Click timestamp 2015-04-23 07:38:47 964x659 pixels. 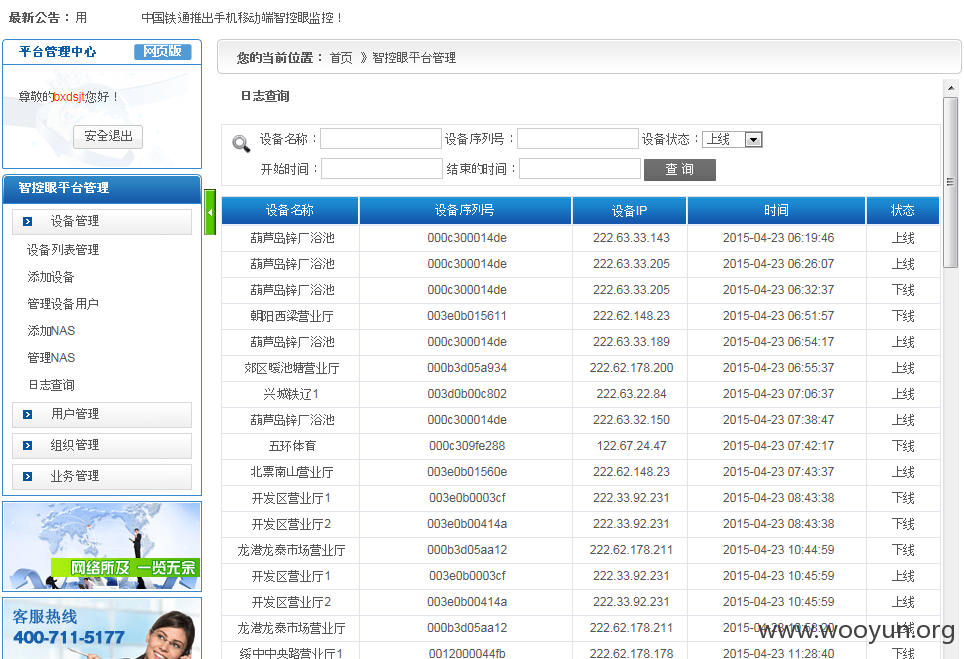[778, 420]
